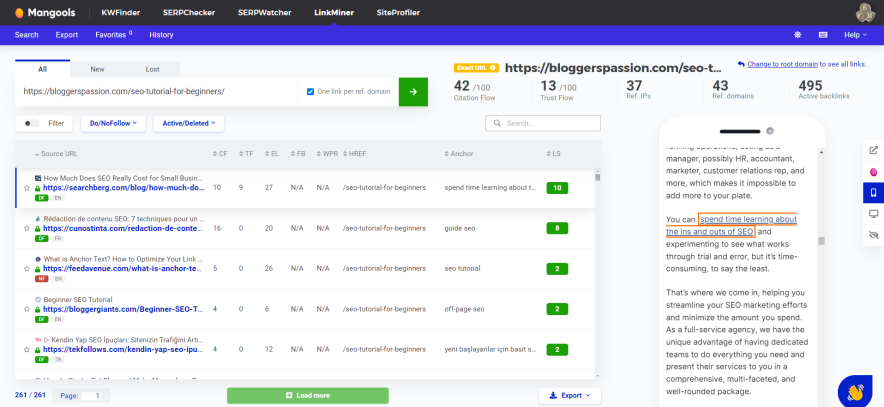This screenshot has width=884, height=407.
Task: Switch to the mobile preview icon
Action: coord(874,193)
